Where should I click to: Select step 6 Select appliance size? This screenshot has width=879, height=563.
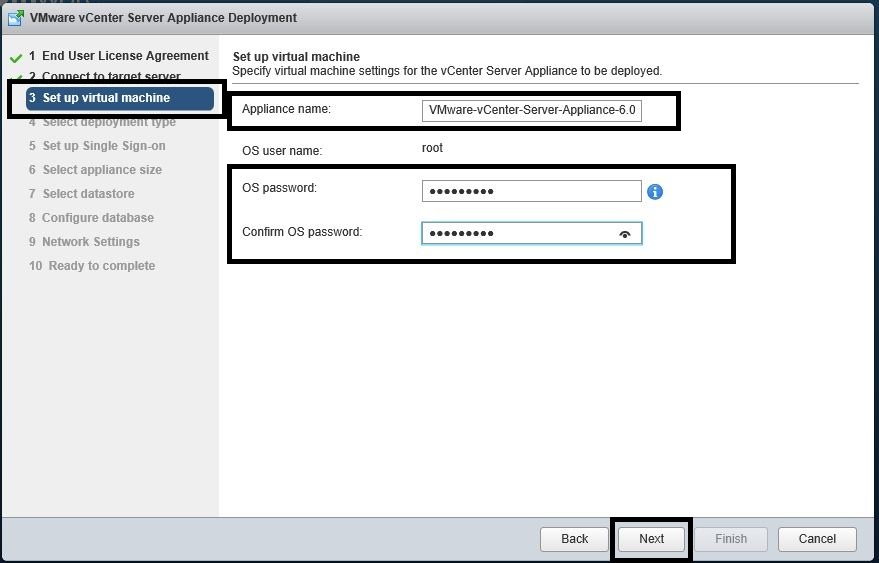pos(101,170)
